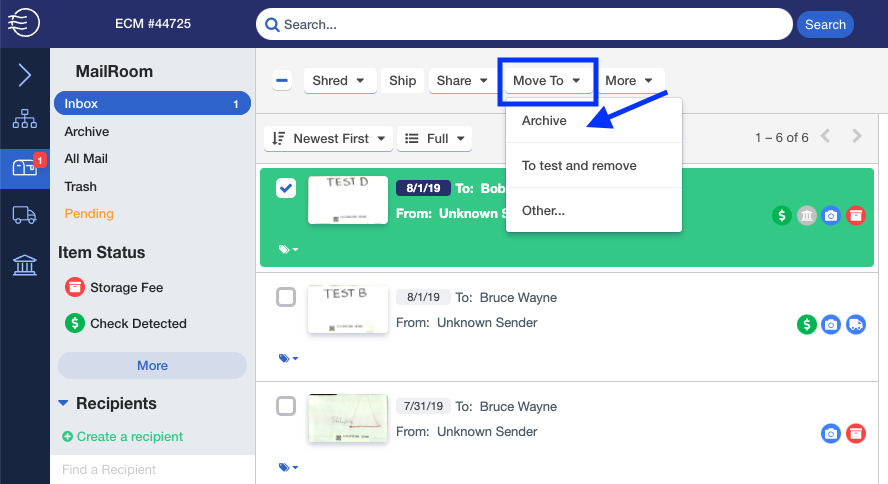Open the TEST B envelope thumbnail
Viewport: 888px width, 484px height.
[348, 309]
